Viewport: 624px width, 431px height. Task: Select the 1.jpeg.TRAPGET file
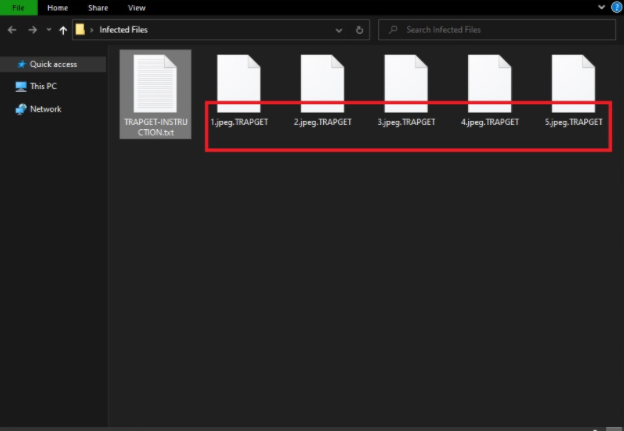[x=239, y=90]
